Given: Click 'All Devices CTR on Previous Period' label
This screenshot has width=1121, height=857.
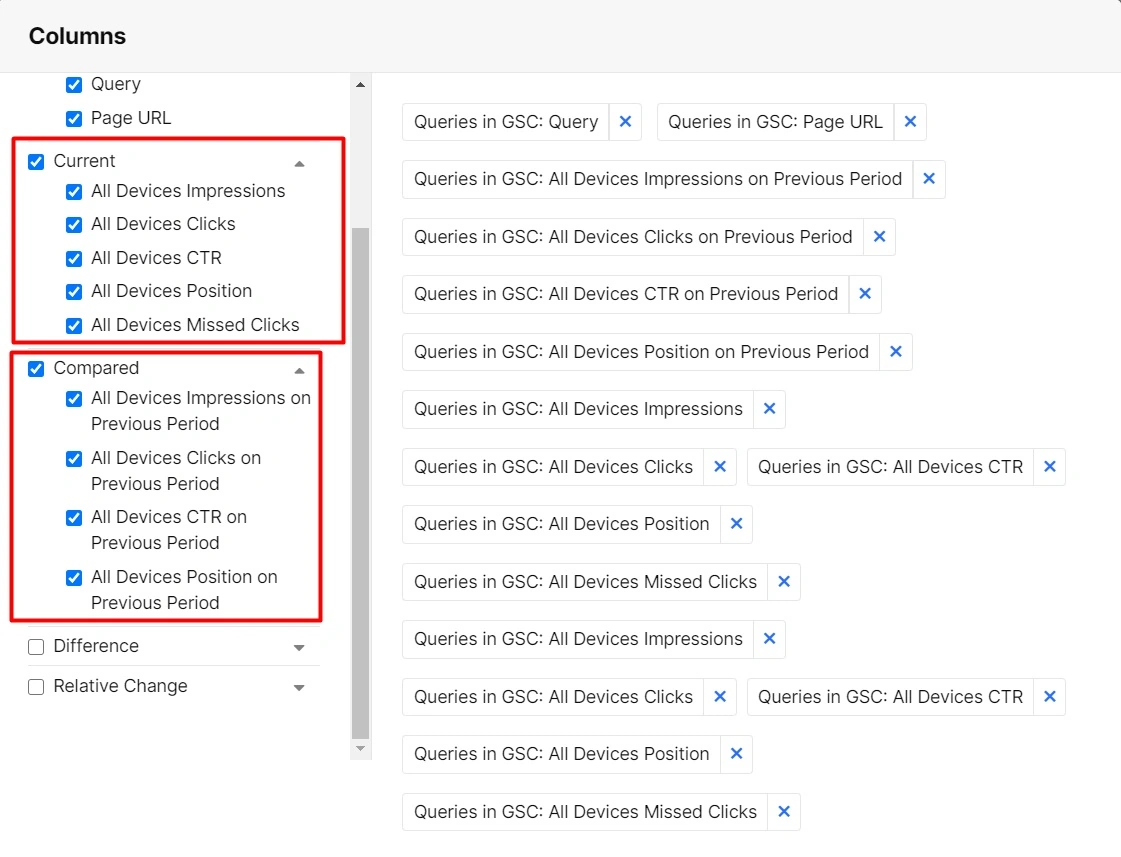Looking at the screenshot, I should click(x=169, y=530).
